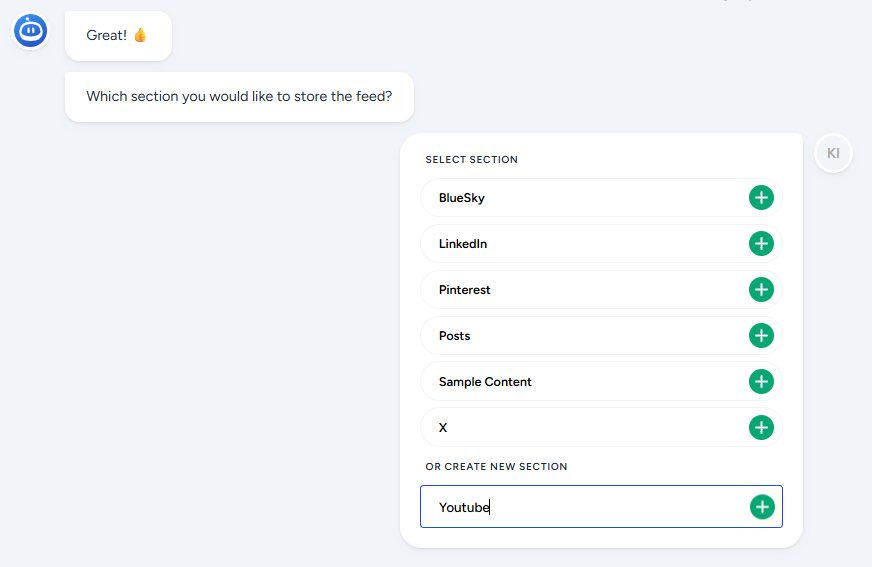The image size is (872, 567).
Task: Click the 'Which section' question message
Action: point(239,97)
